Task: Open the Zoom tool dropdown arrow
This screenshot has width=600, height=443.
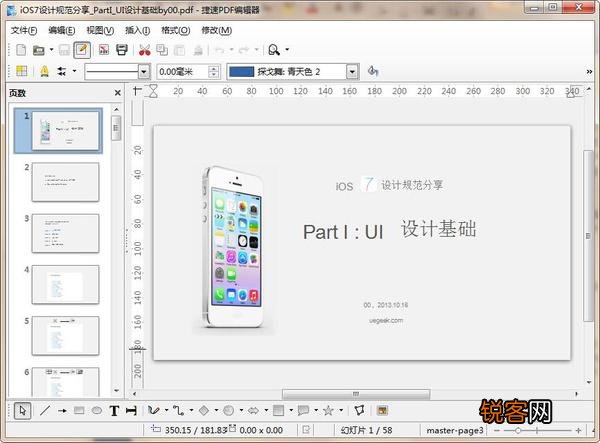Action: [x=287, y=49]
